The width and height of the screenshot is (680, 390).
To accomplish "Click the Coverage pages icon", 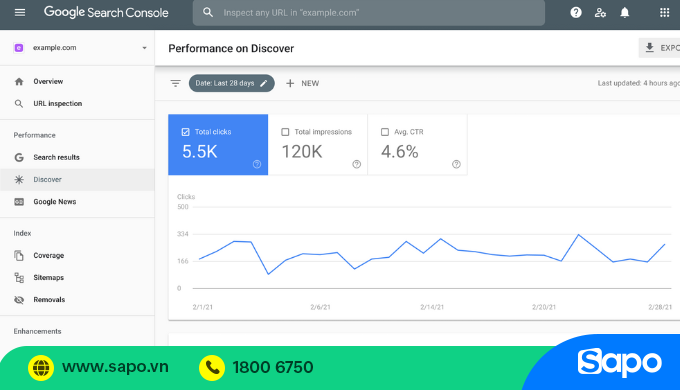I will pos(19,256).
